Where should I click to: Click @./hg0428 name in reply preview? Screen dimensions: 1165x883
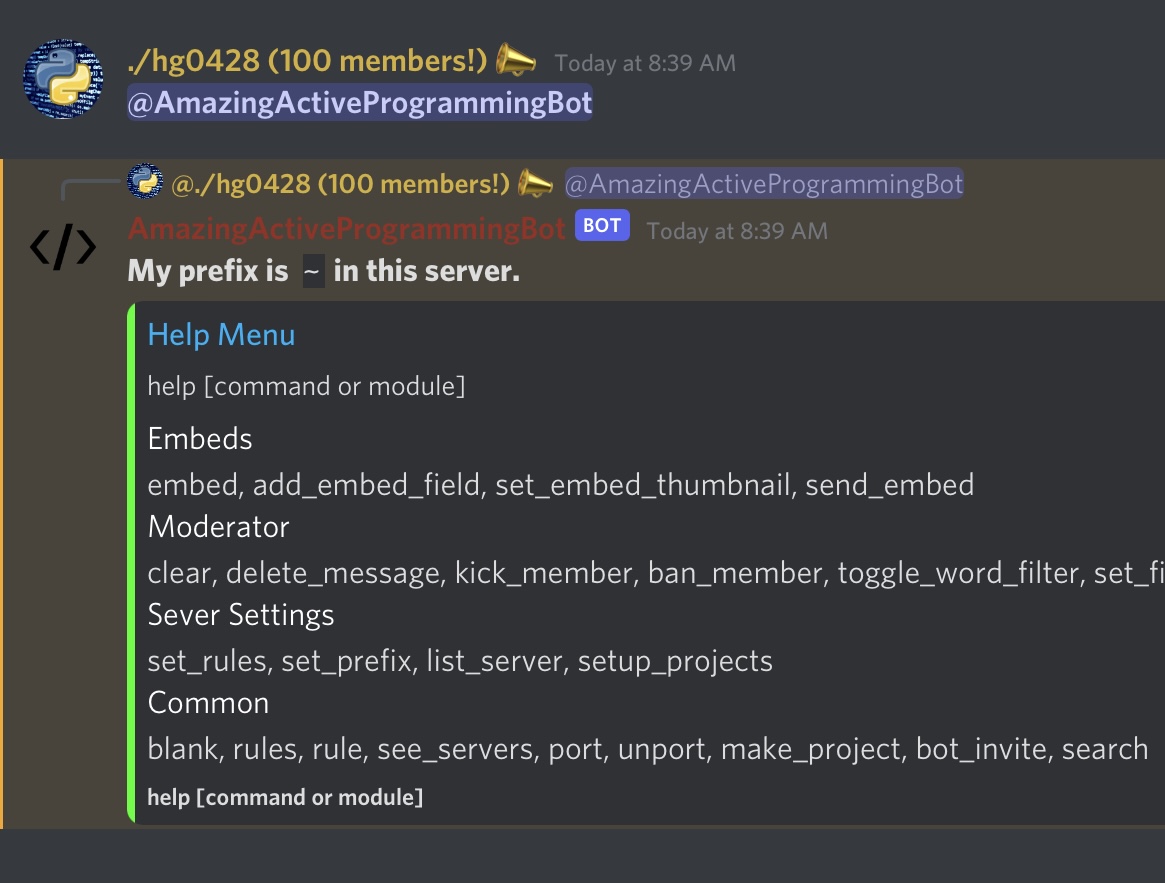pos(340,184)
